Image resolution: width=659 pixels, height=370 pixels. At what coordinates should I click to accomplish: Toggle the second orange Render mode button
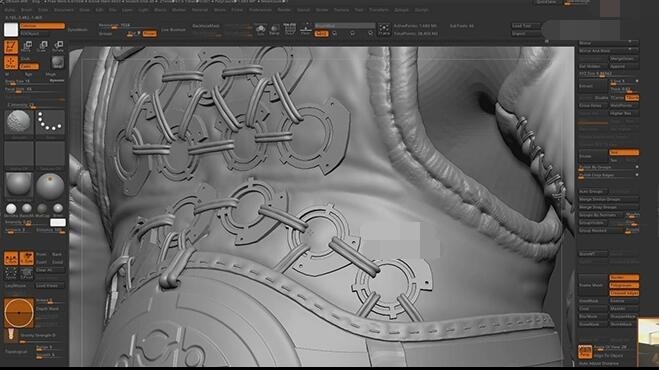pyautogui.click(x=624, y=285)
